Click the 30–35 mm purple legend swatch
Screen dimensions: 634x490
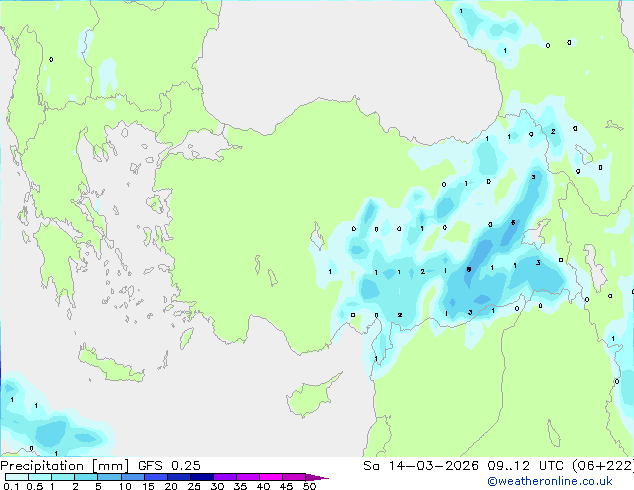[x=225, y=477]
